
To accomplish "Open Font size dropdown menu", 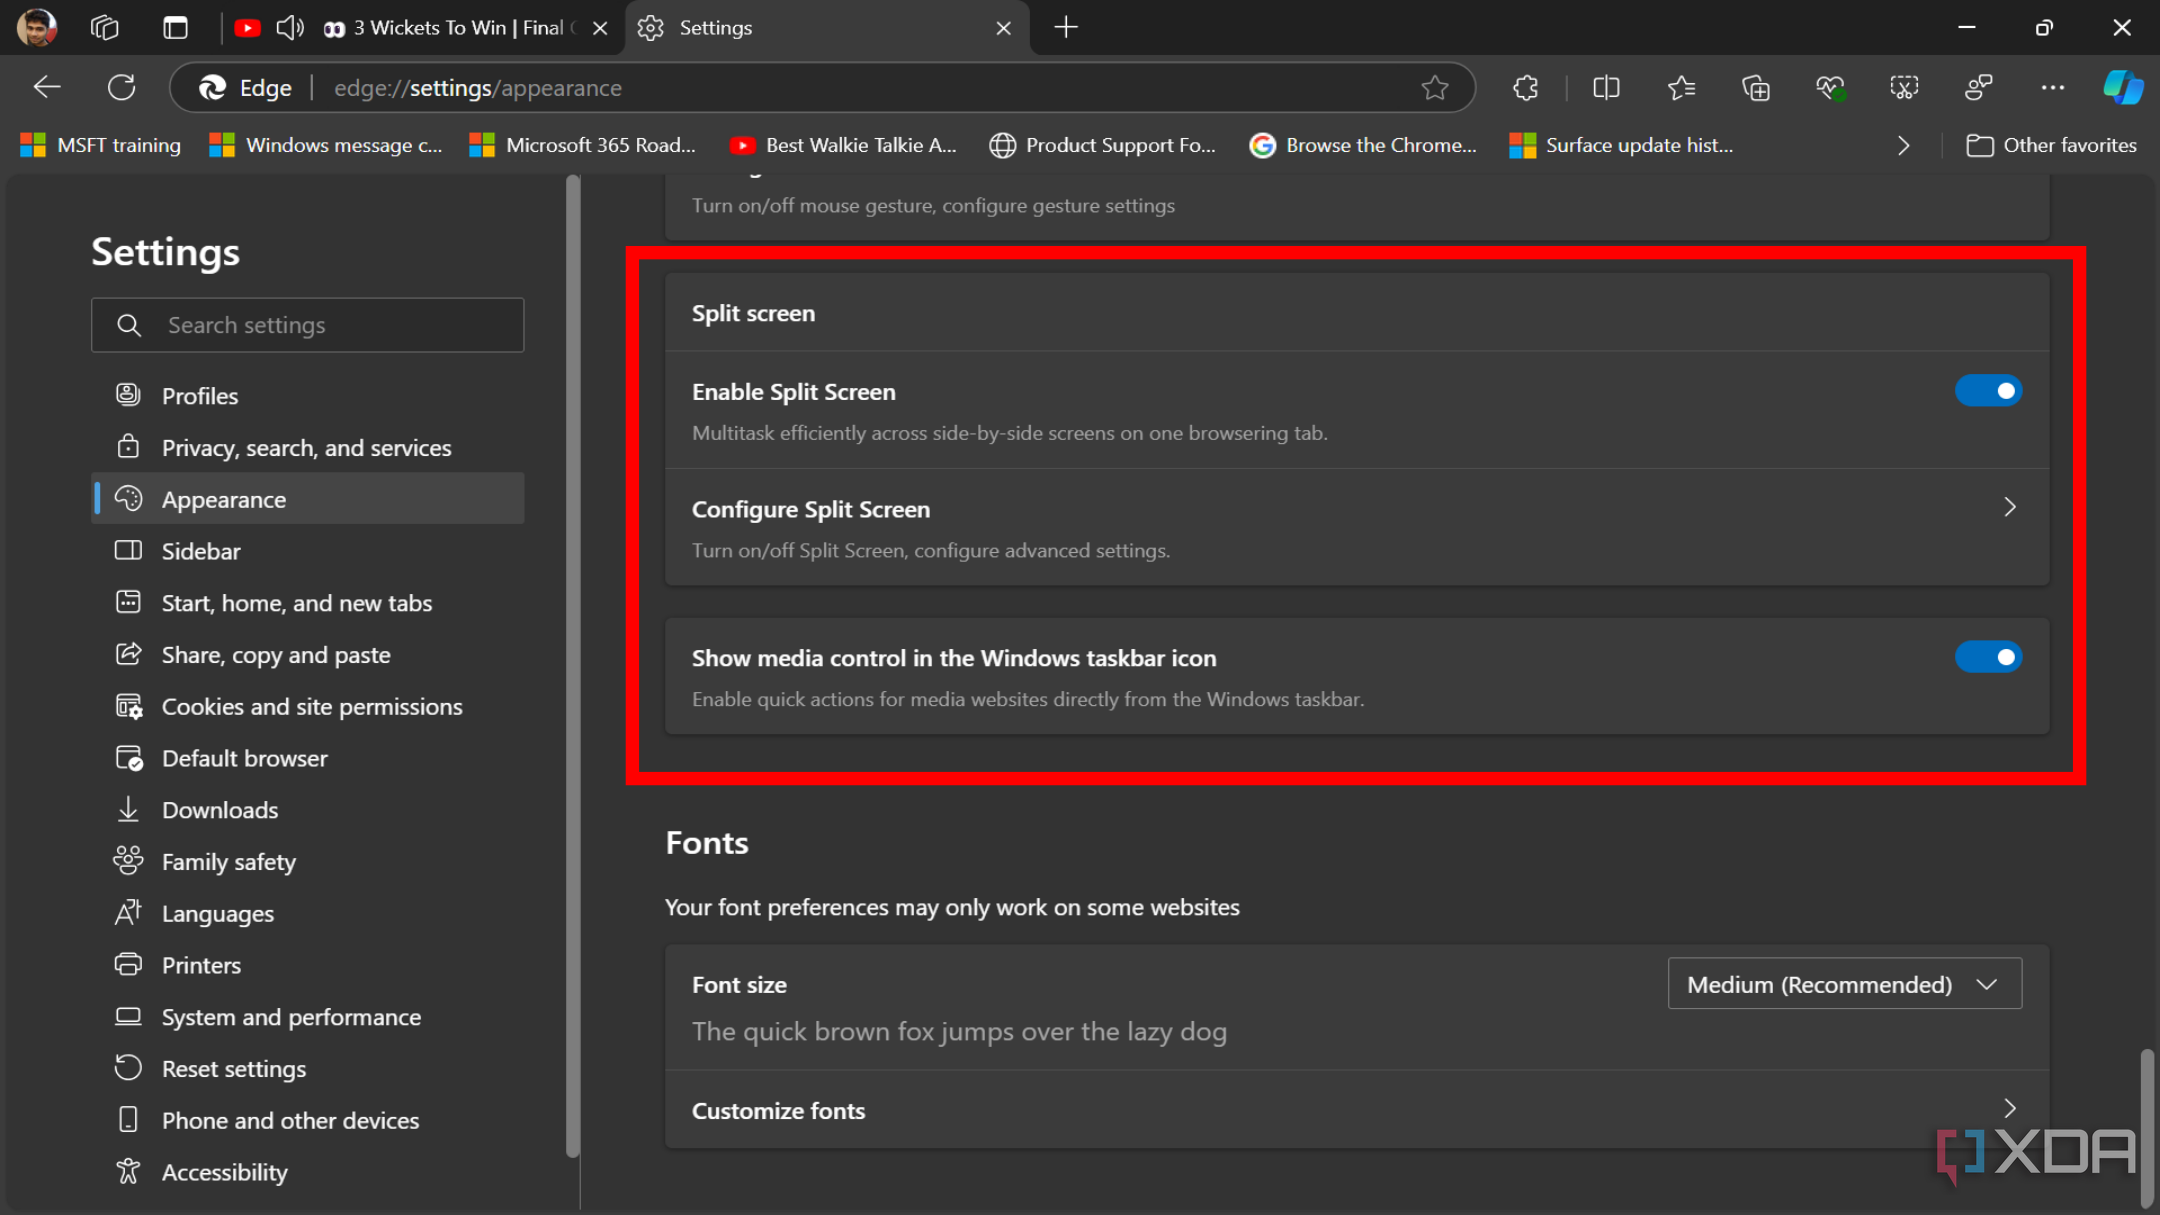I will pos(1843,985).
